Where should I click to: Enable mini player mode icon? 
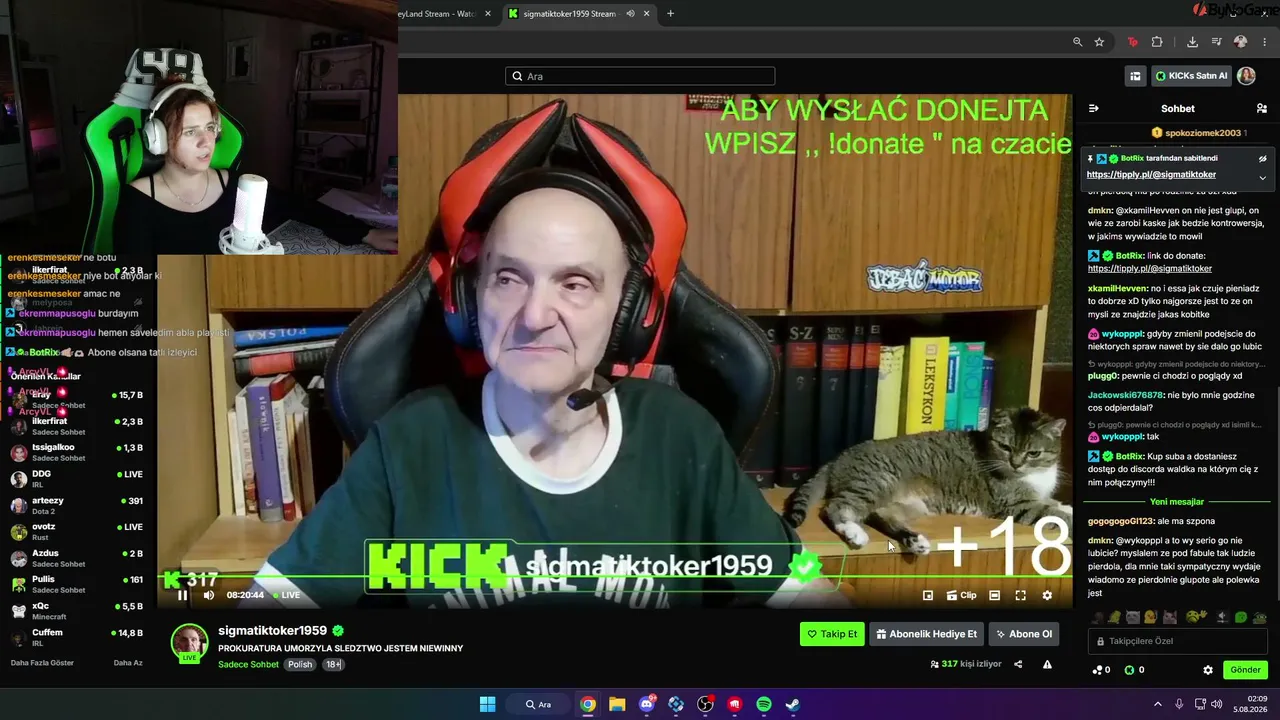[x=928, y=595]
